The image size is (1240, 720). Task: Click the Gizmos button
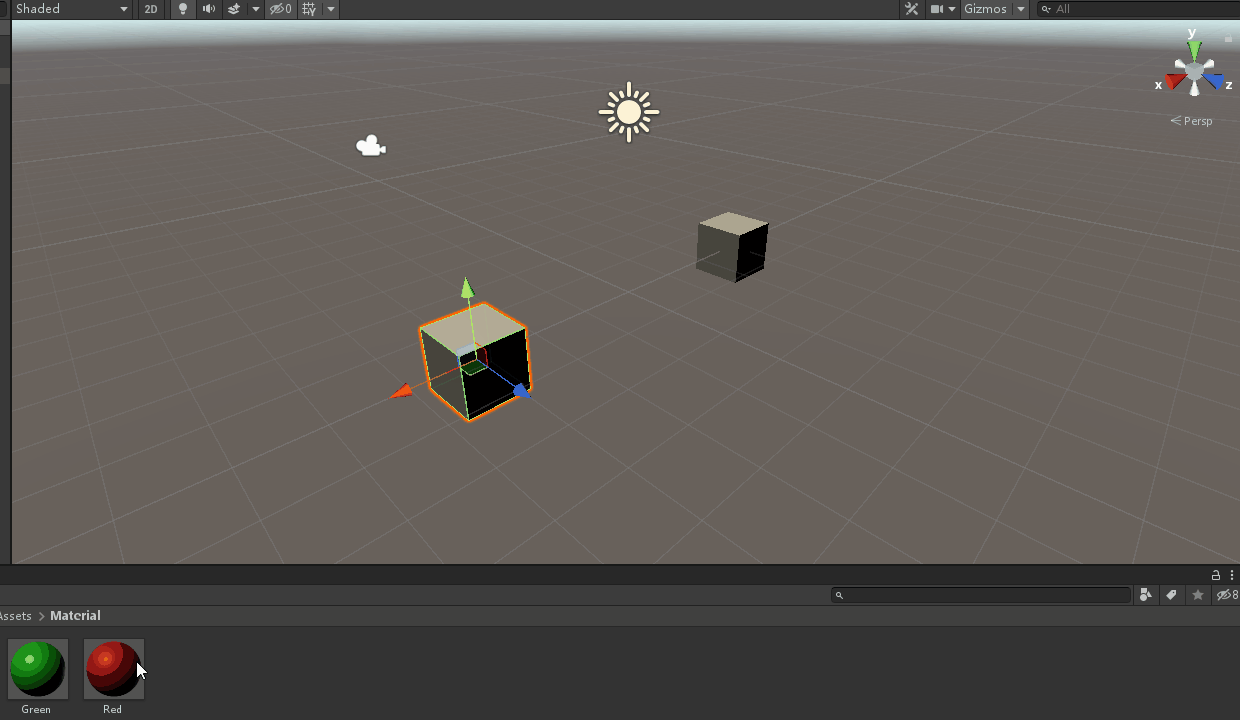point(985,9)
